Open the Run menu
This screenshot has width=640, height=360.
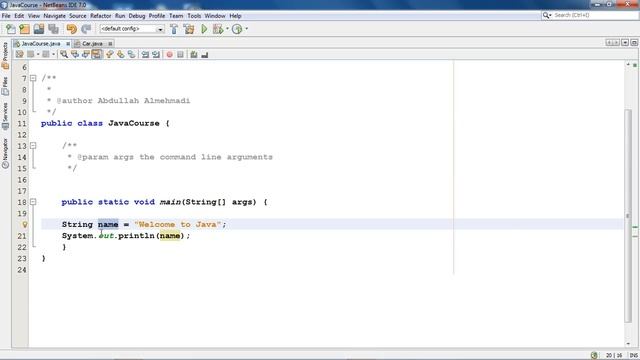point(120,16)
